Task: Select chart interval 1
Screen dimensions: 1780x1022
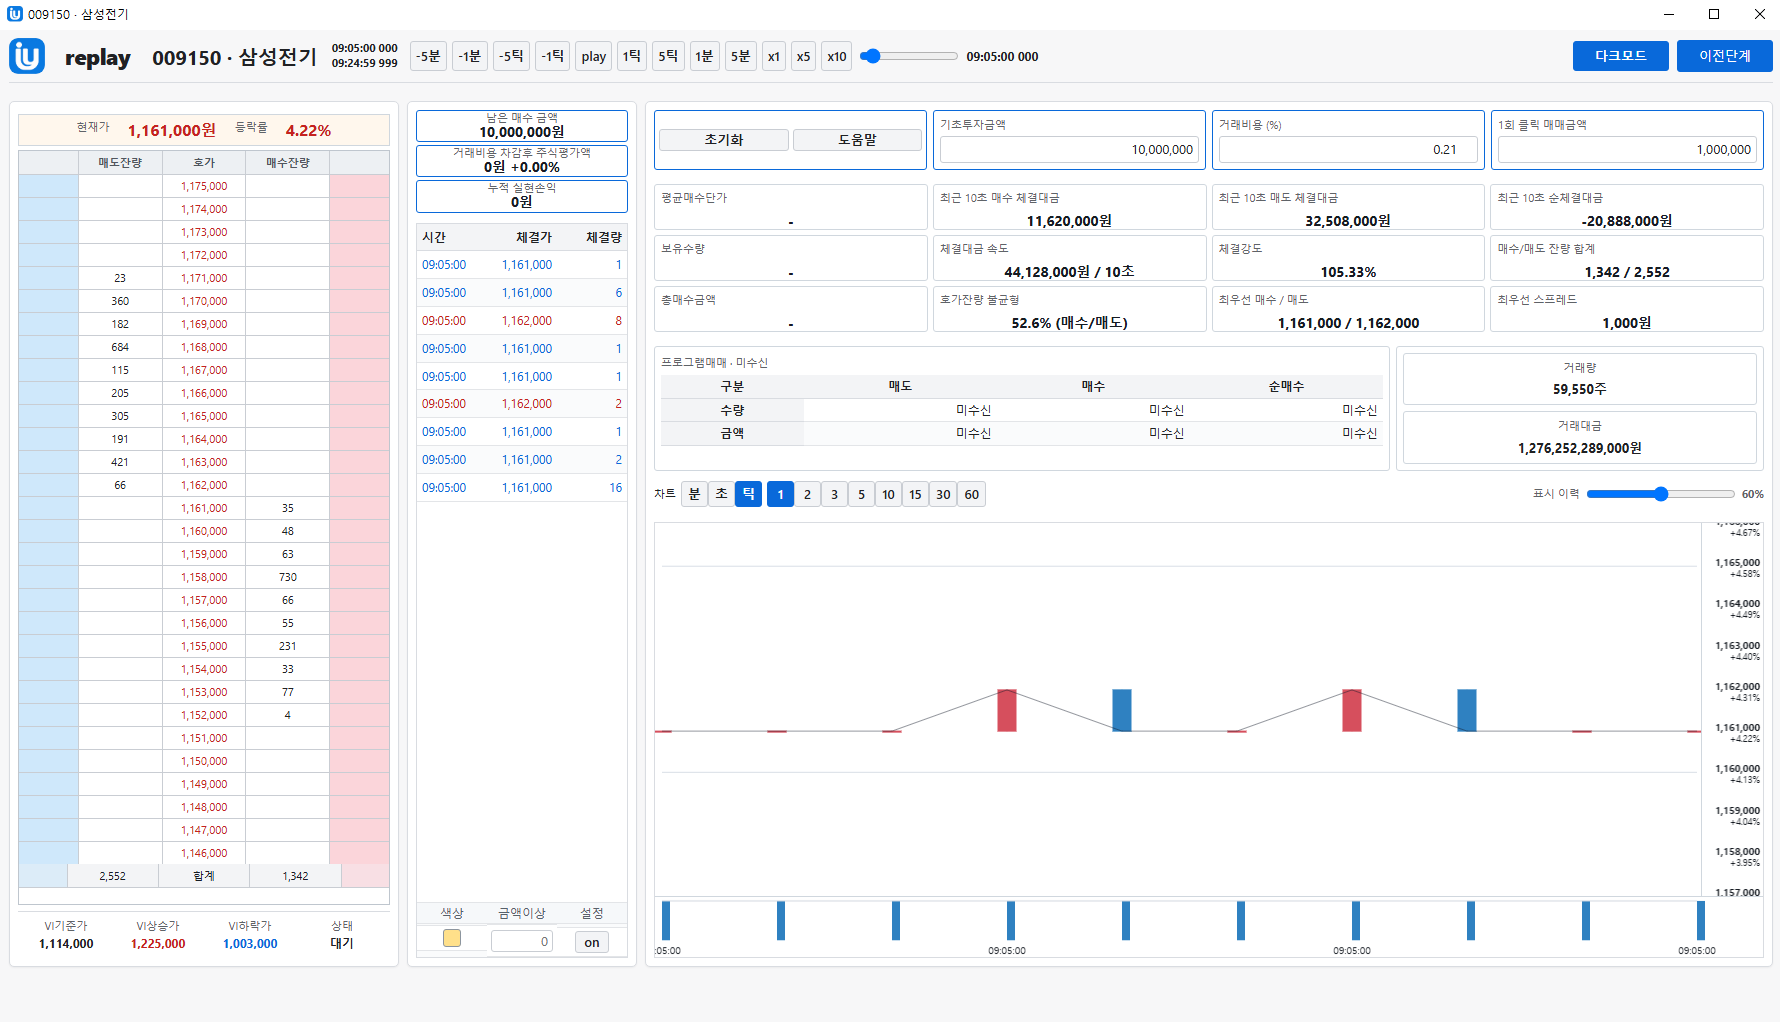Action: [781, 494]
